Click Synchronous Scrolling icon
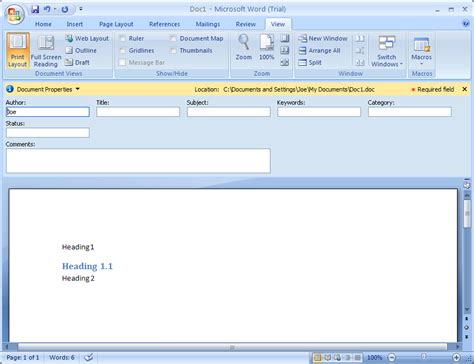 [360, 50]
